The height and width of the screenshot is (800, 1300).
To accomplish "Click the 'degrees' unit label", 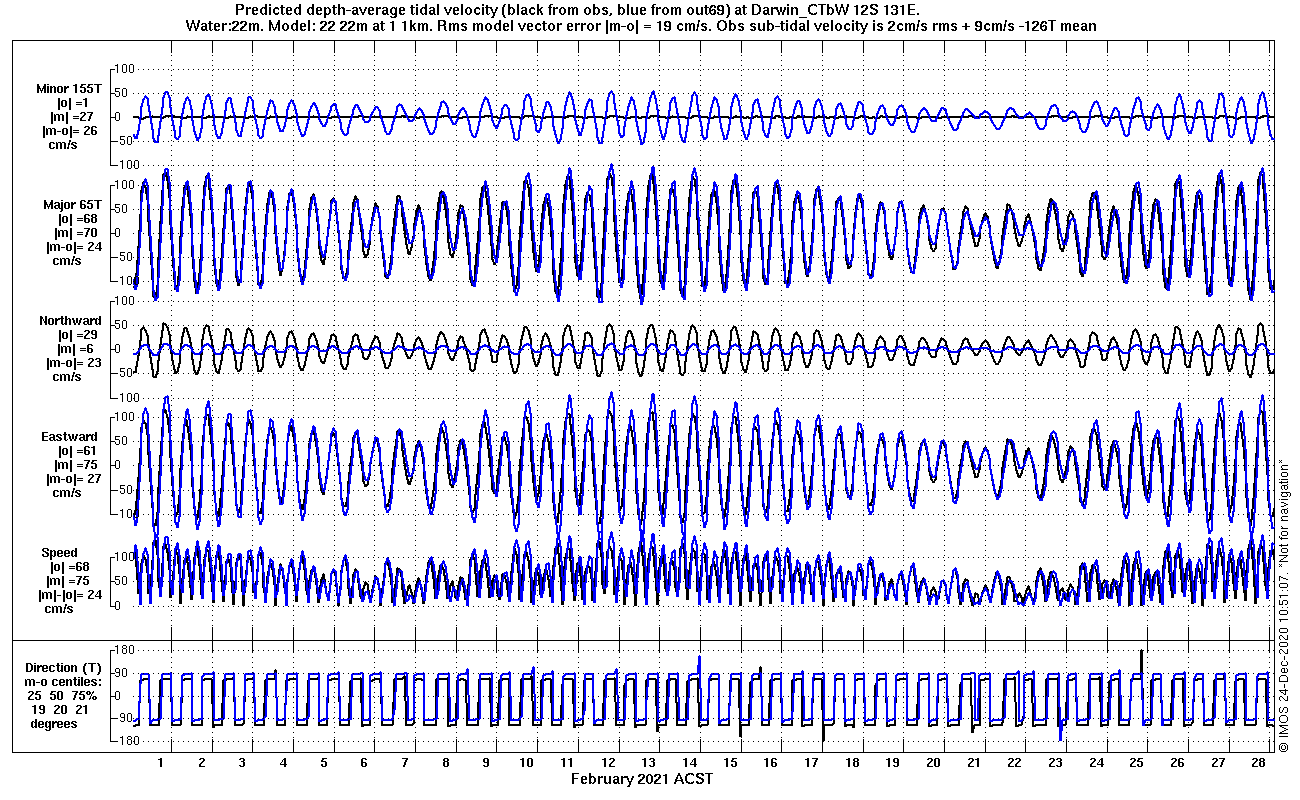I will pyautogui.click(x=53, y=723).
